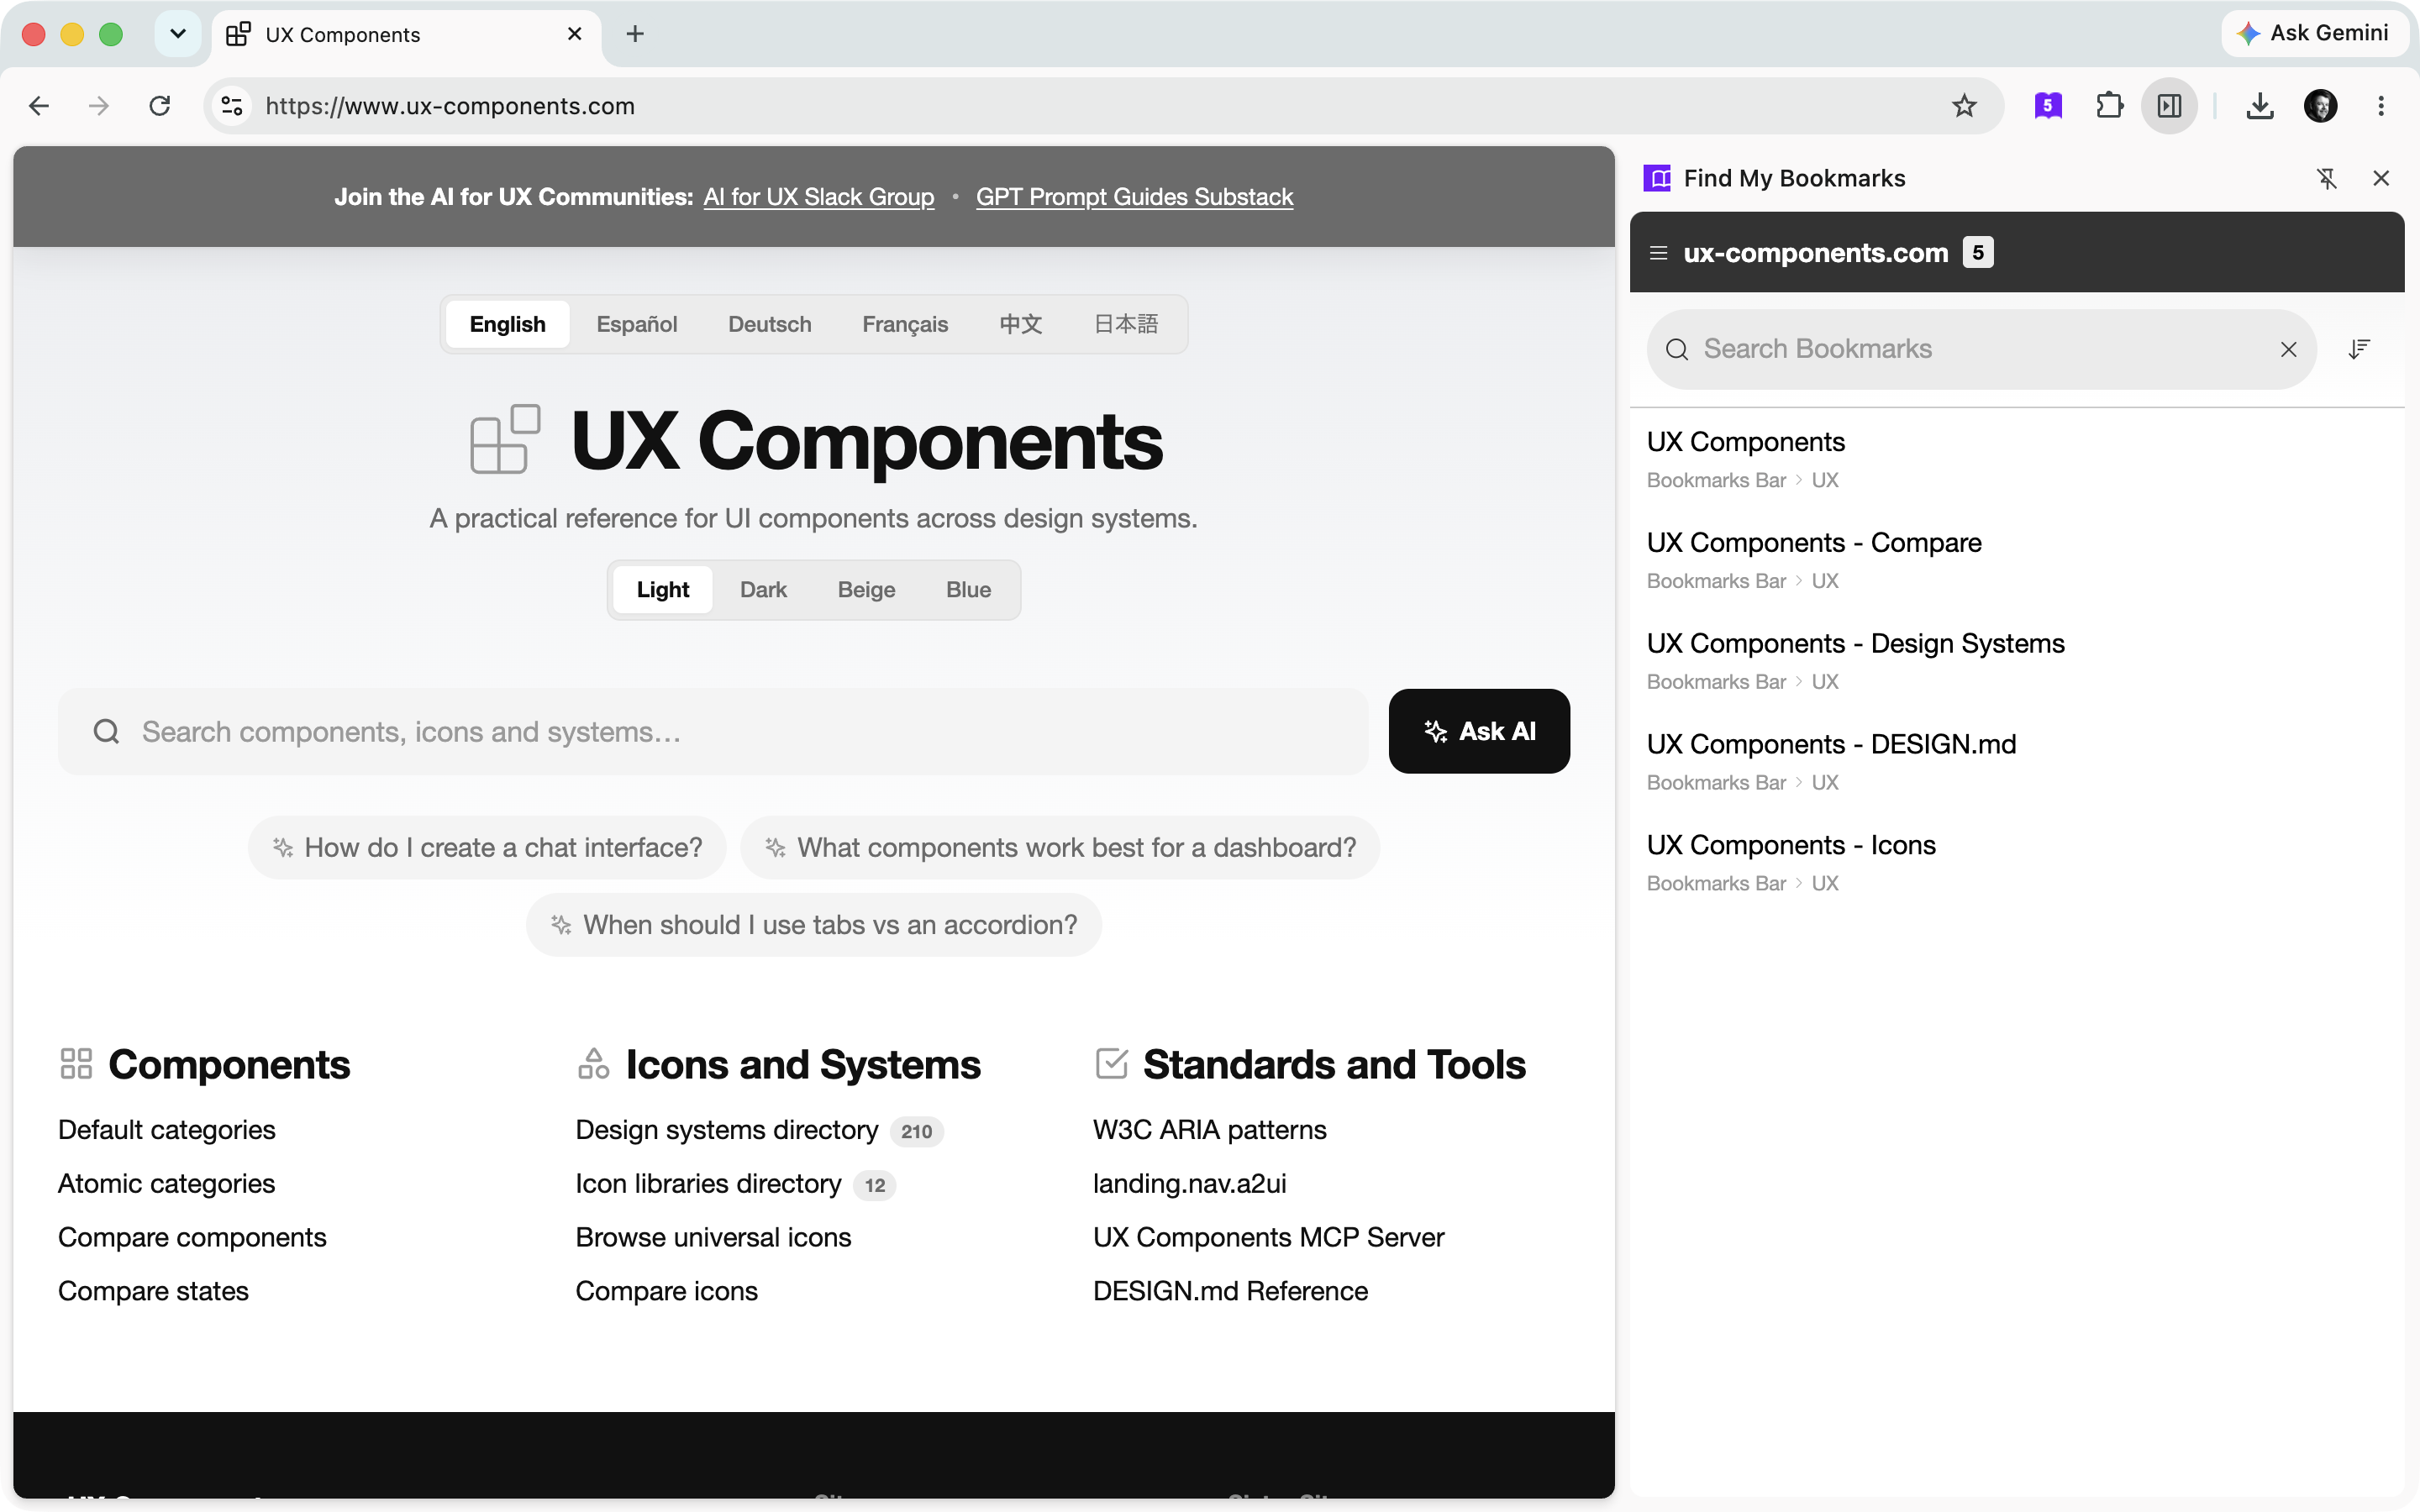Open the Compare states link
This screenshot has height=1512, width=2420.
[x=153, y=1292]
